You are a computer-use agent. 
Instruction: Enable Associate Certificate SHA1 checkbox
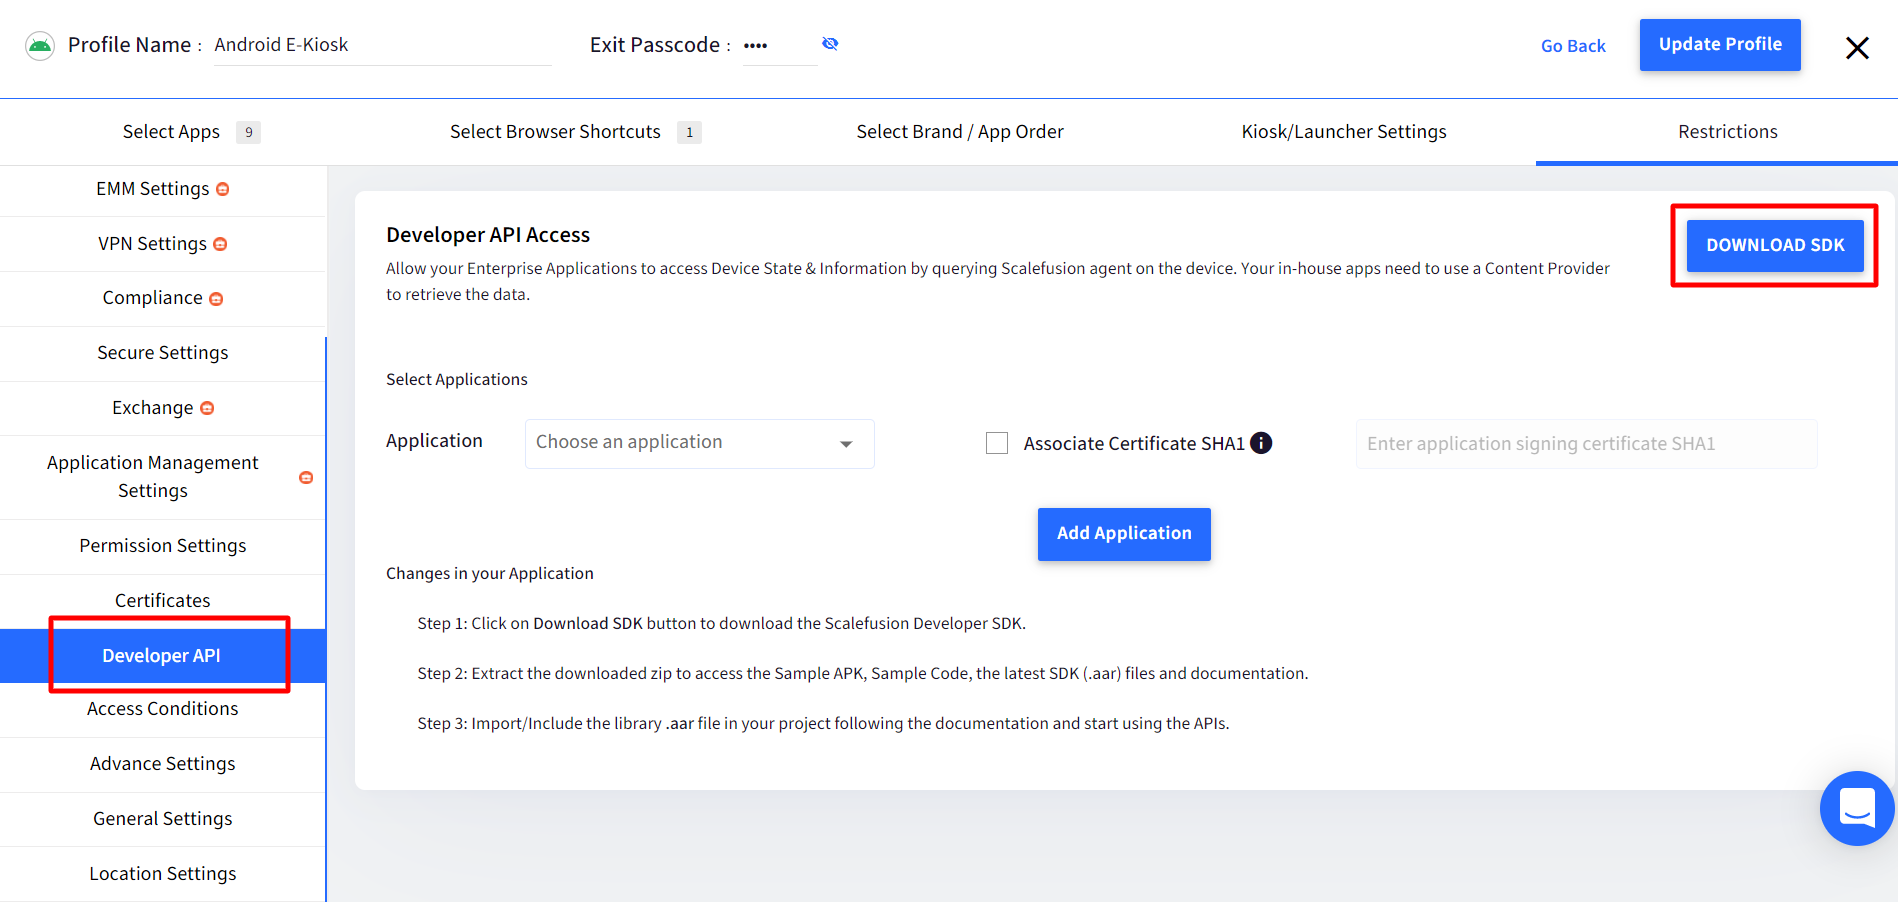click(997, 443)
